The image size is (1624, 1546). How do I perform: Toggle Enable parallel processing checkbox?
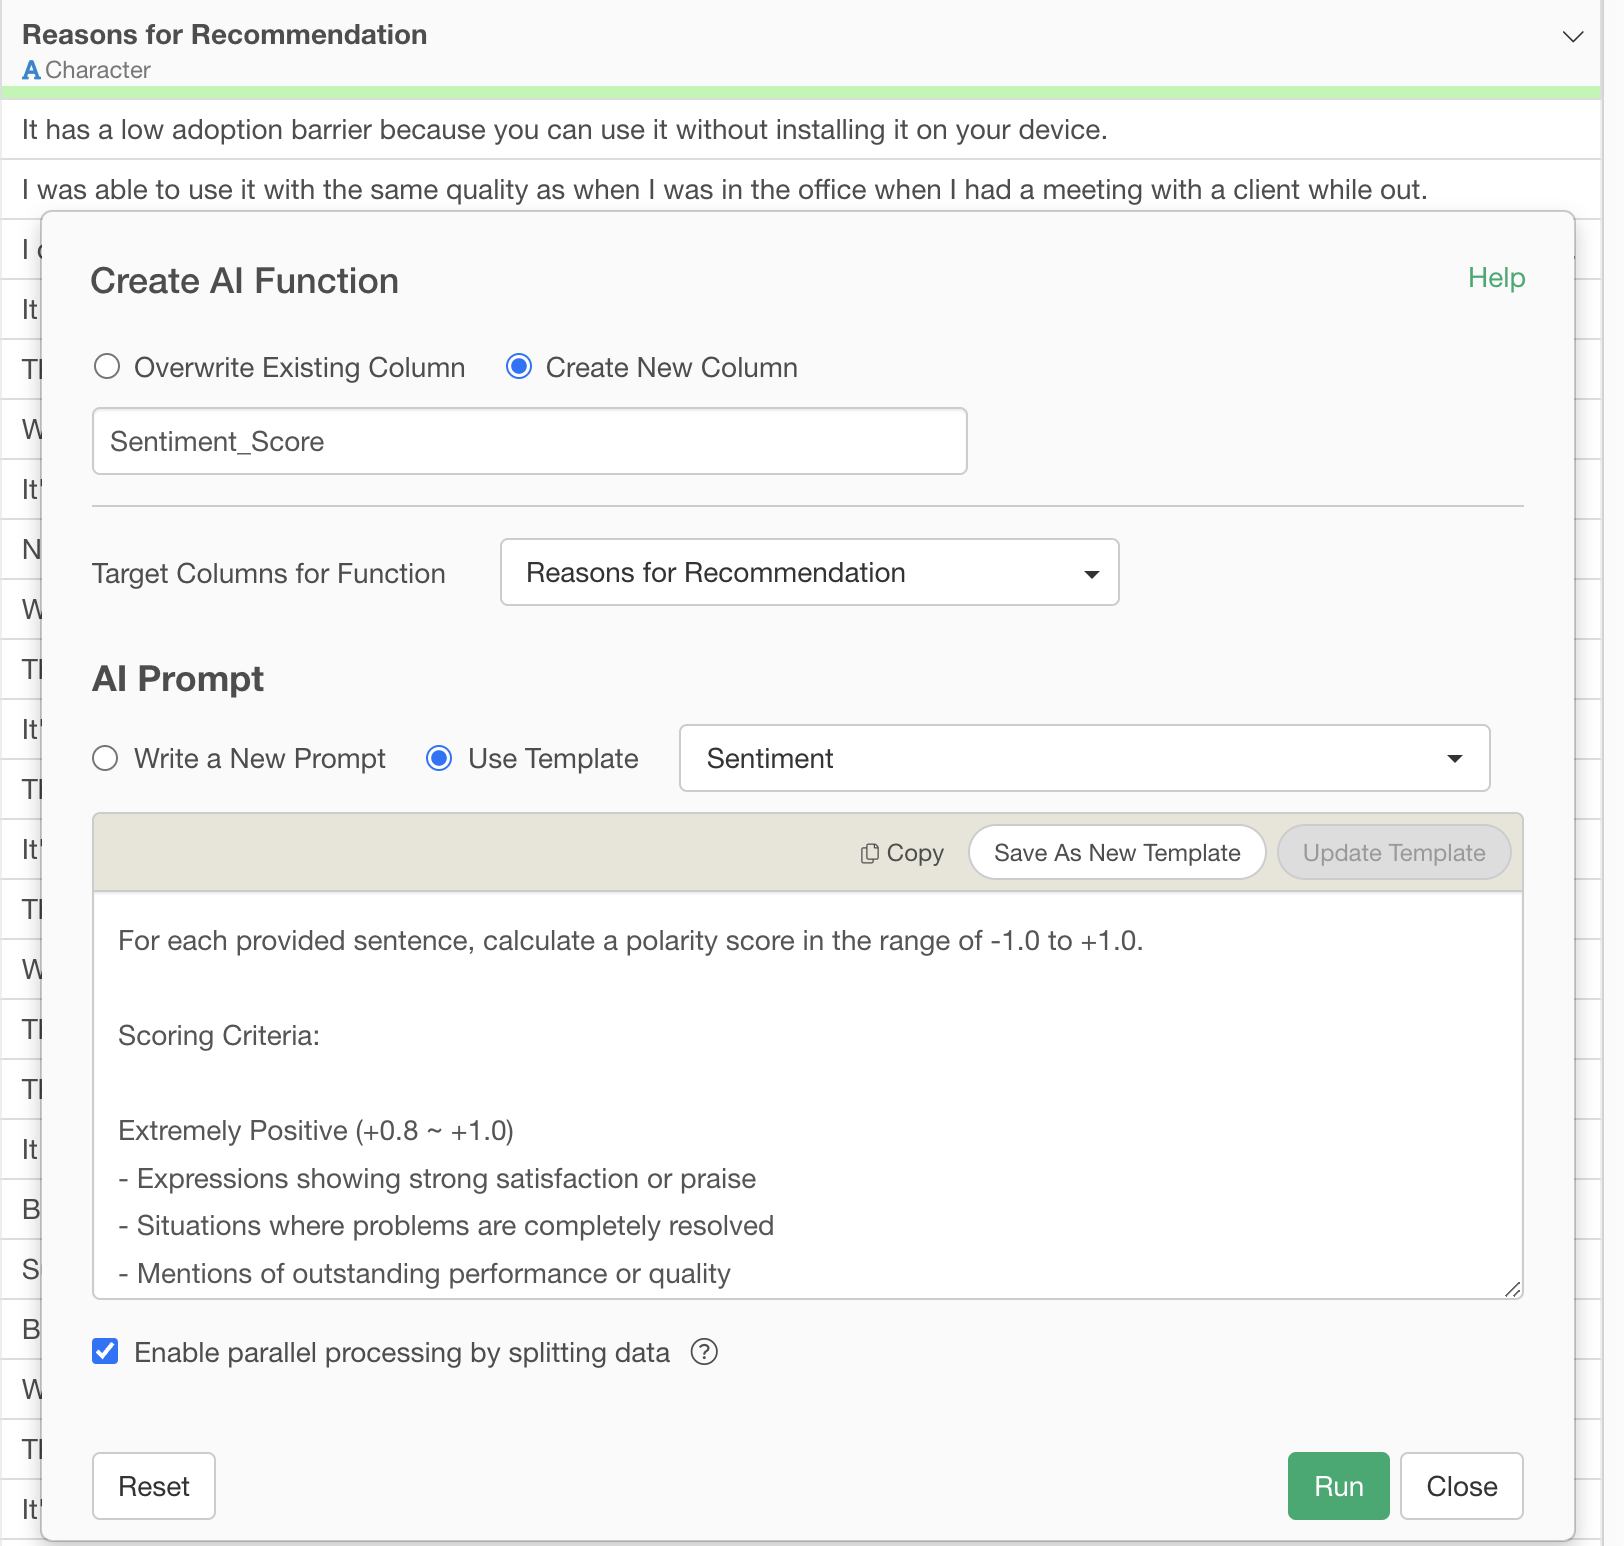click(x=105, y=1352)
